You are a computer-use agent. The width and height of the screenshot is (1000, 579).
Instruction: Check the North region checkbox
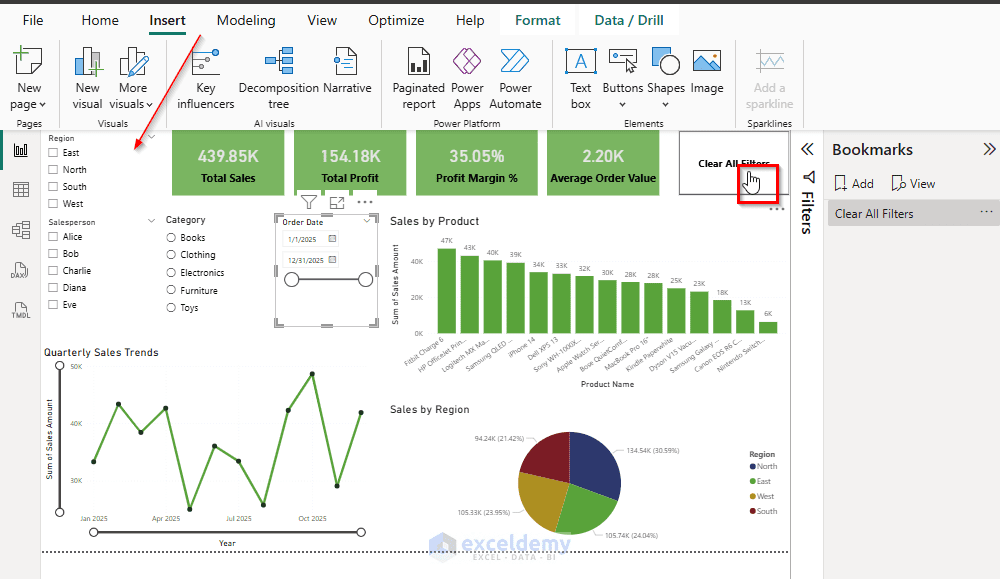pyautogui.click(x=54, y=170)
